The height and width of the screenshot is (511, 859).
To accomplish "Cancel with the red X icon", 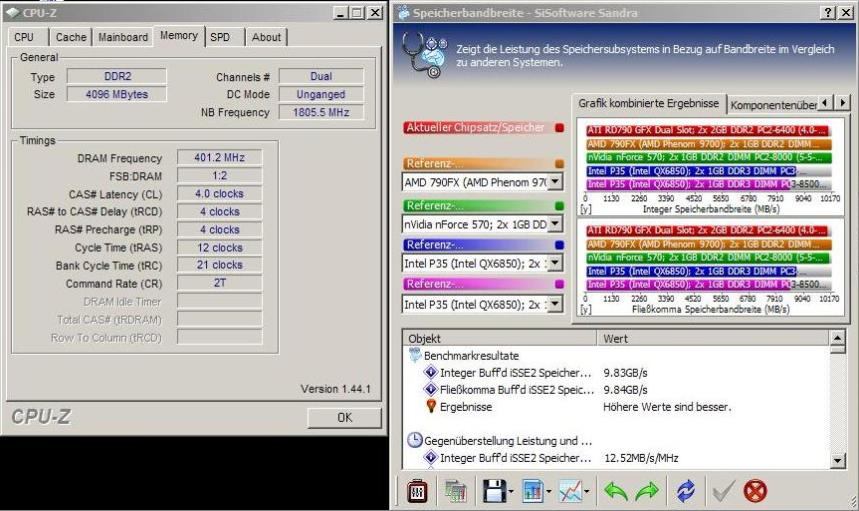I will click(x=755, y=491).
